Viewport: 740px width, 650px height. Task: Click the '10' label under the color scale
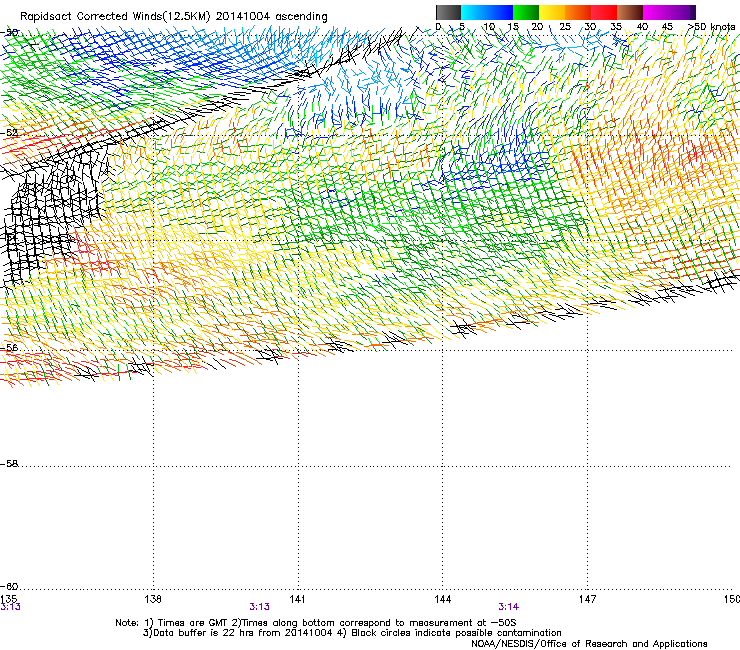(489, 27)
